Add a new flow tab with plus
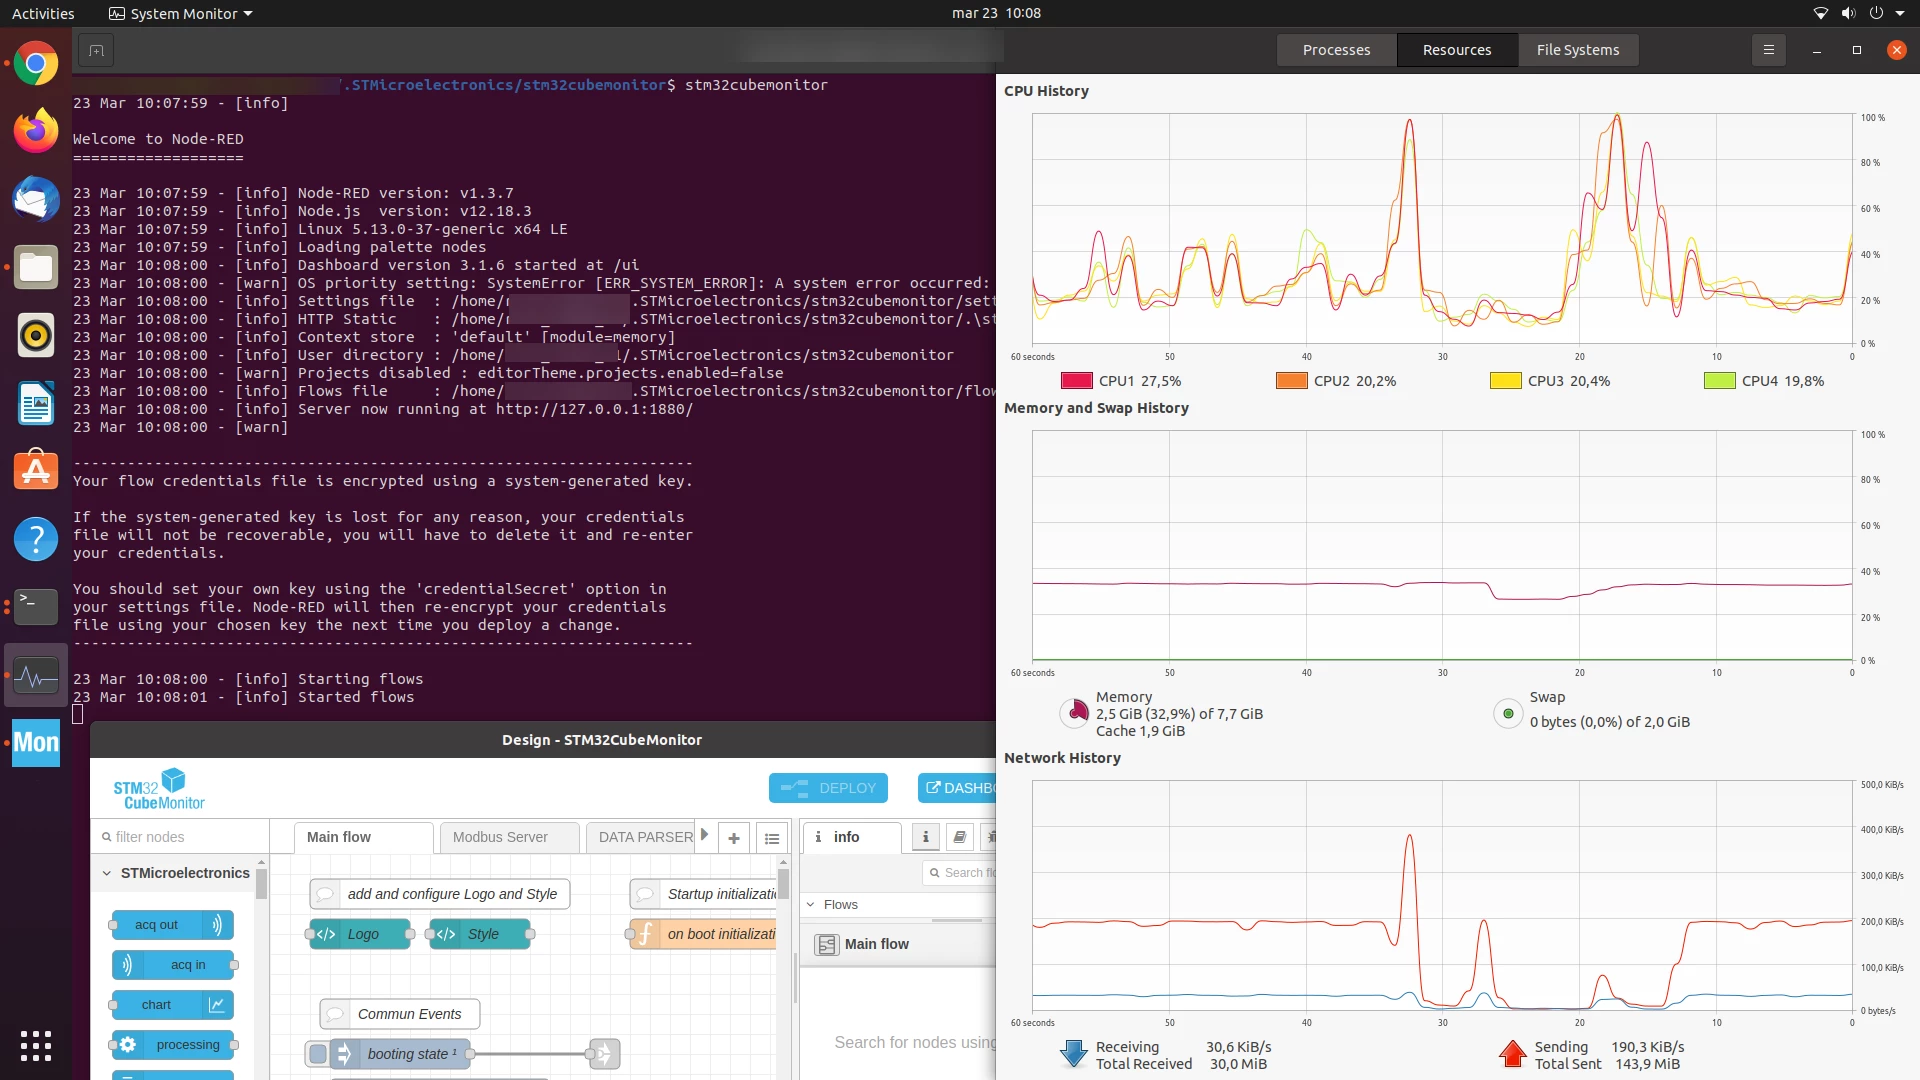 coord(734,838)
